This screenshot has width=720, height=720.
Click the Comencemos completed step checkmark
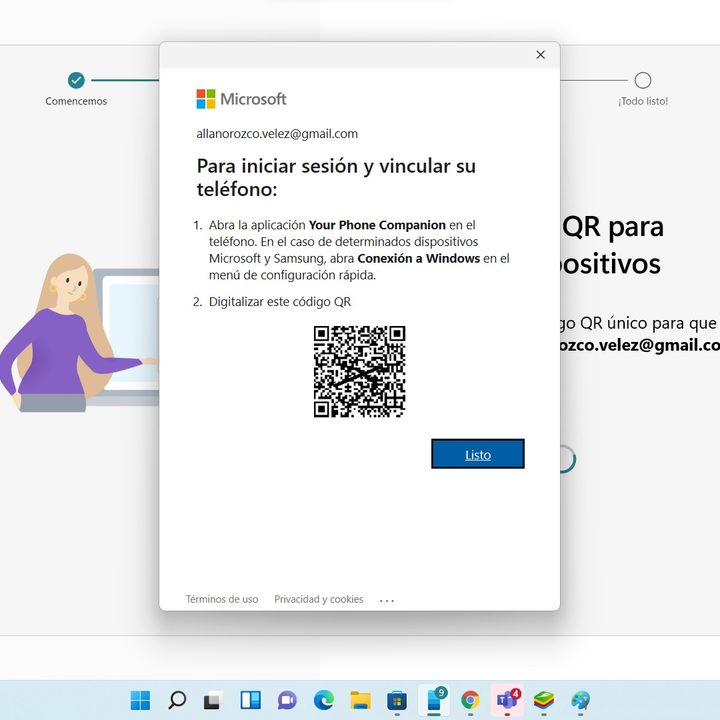point(76,80)
